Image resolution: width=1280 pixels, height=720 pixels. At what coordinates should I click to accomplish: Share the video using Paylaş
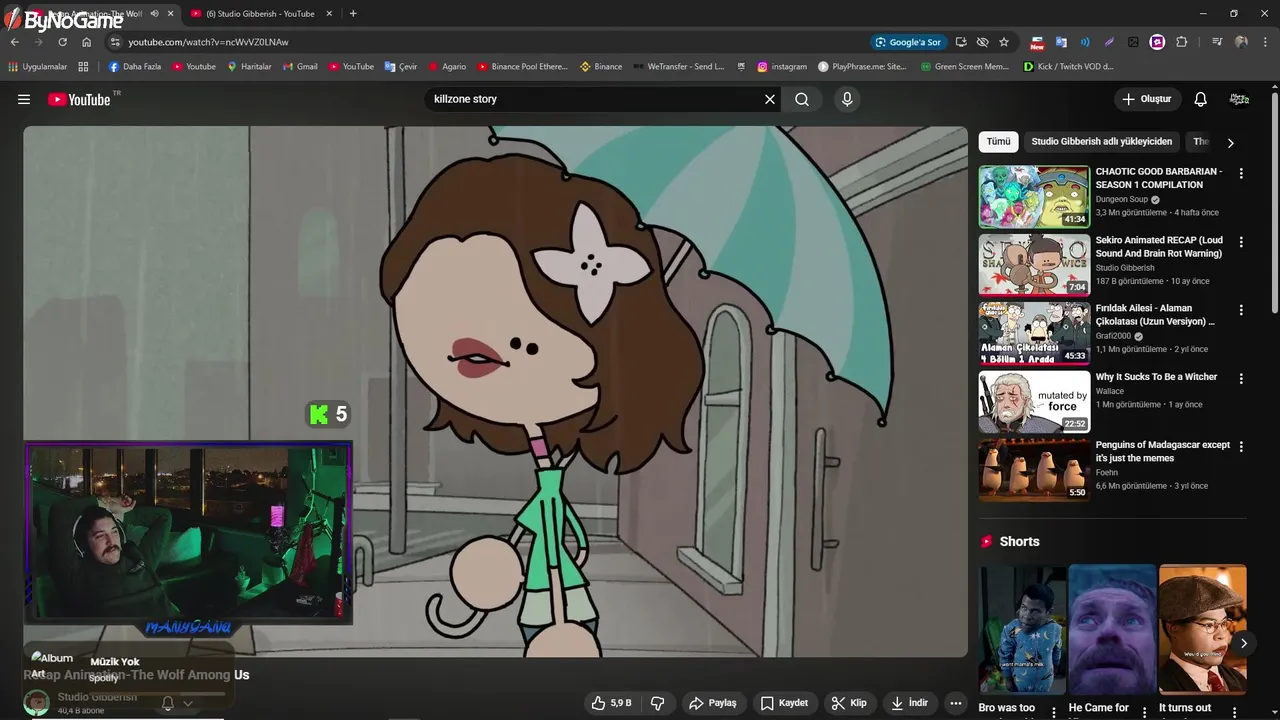click(x=713, y=703)
